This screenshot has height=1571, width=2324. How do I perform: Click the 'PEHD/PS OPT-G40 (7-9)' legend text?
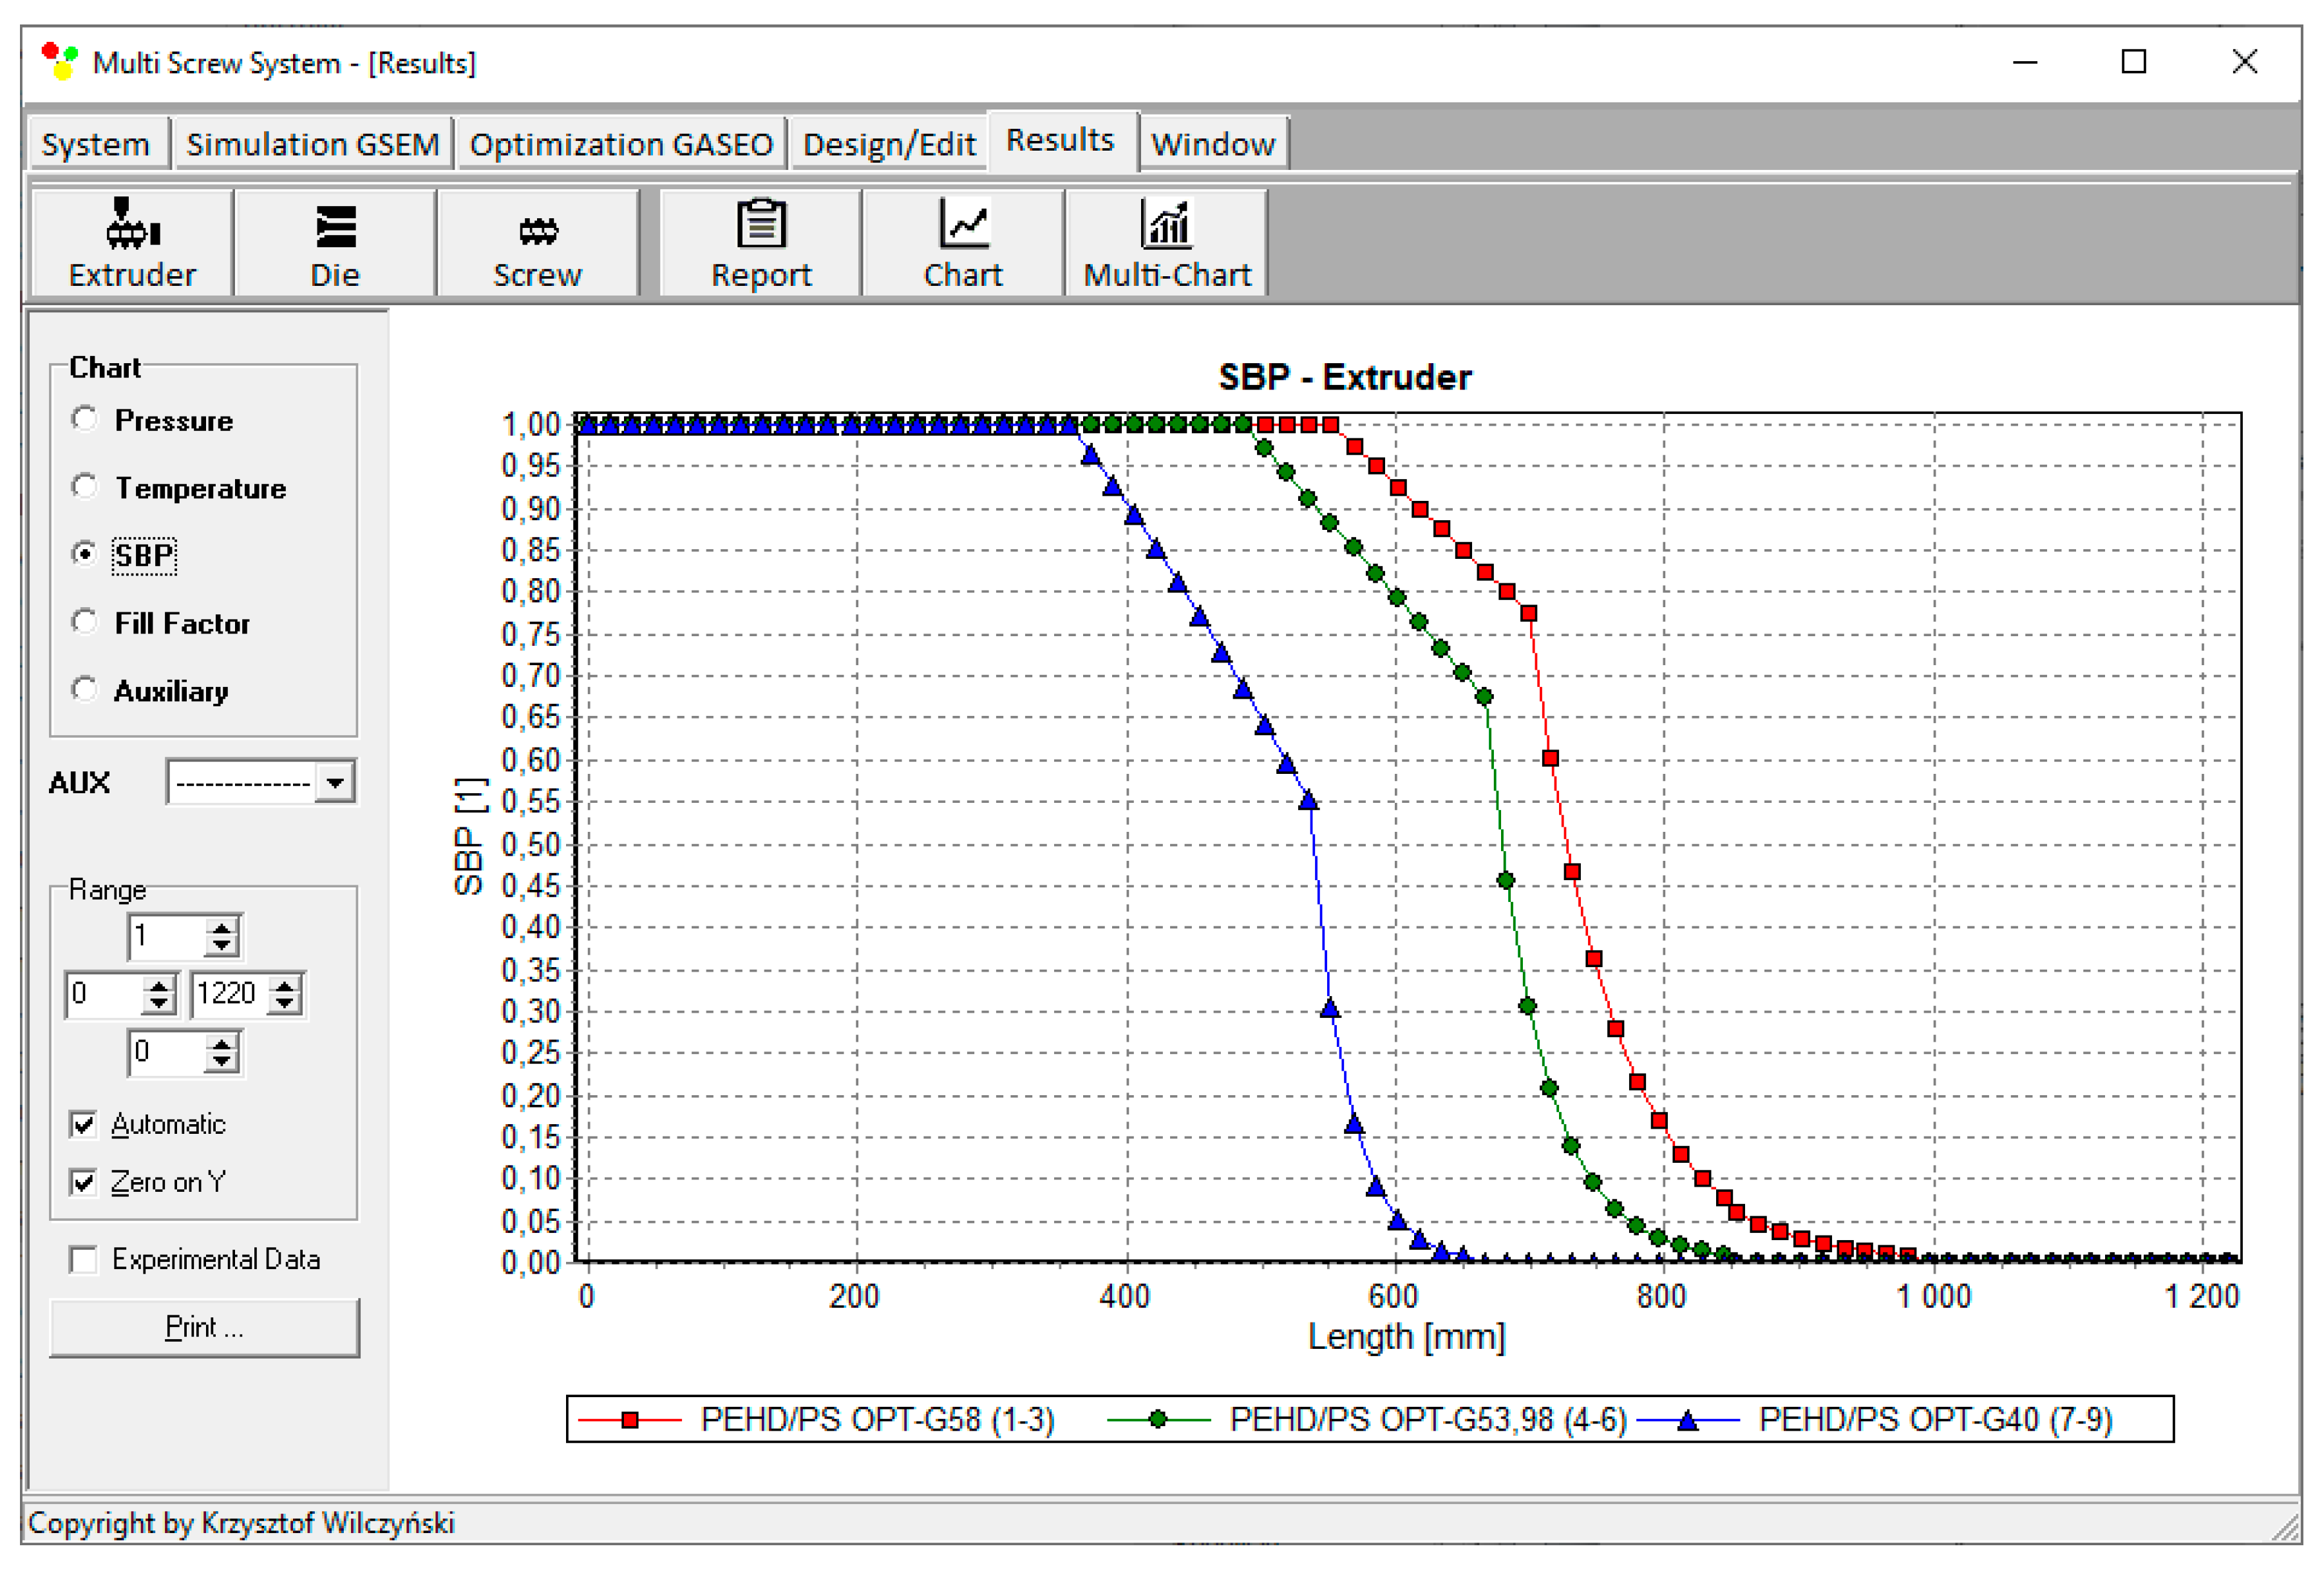coord(1935,1420)
